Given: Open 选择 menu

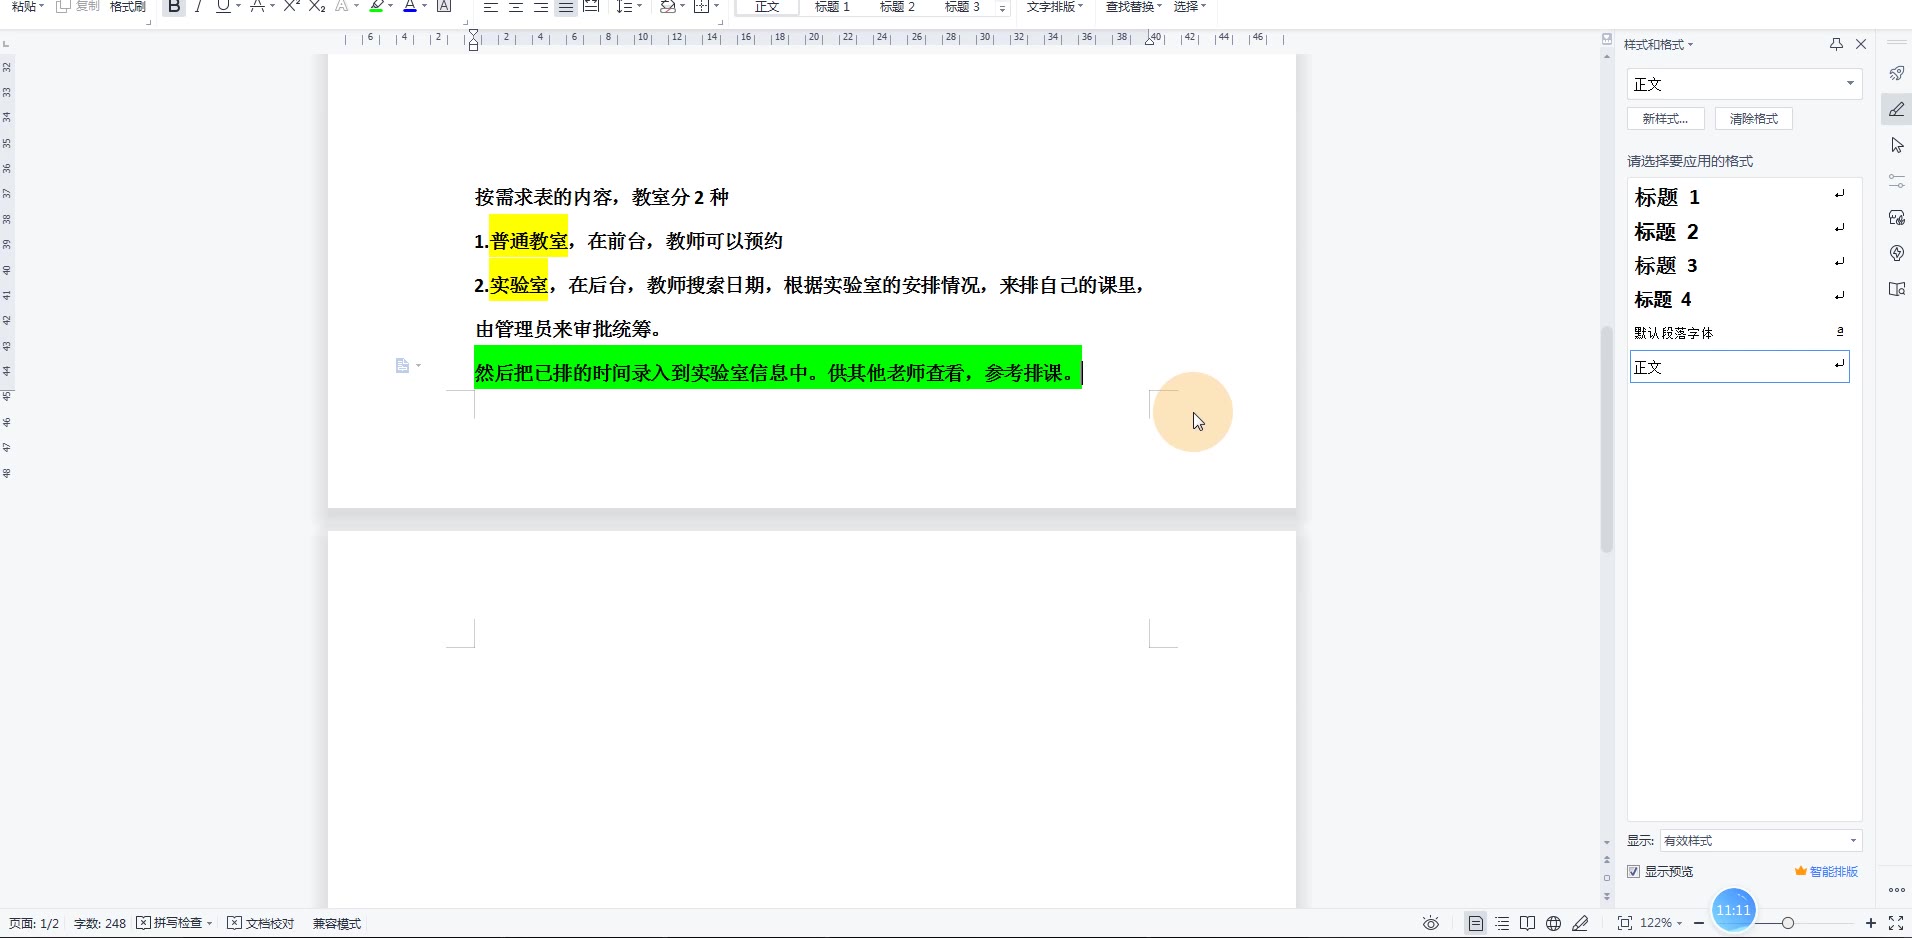Looking at the screenshot, I should click(x=1189, y=6).
